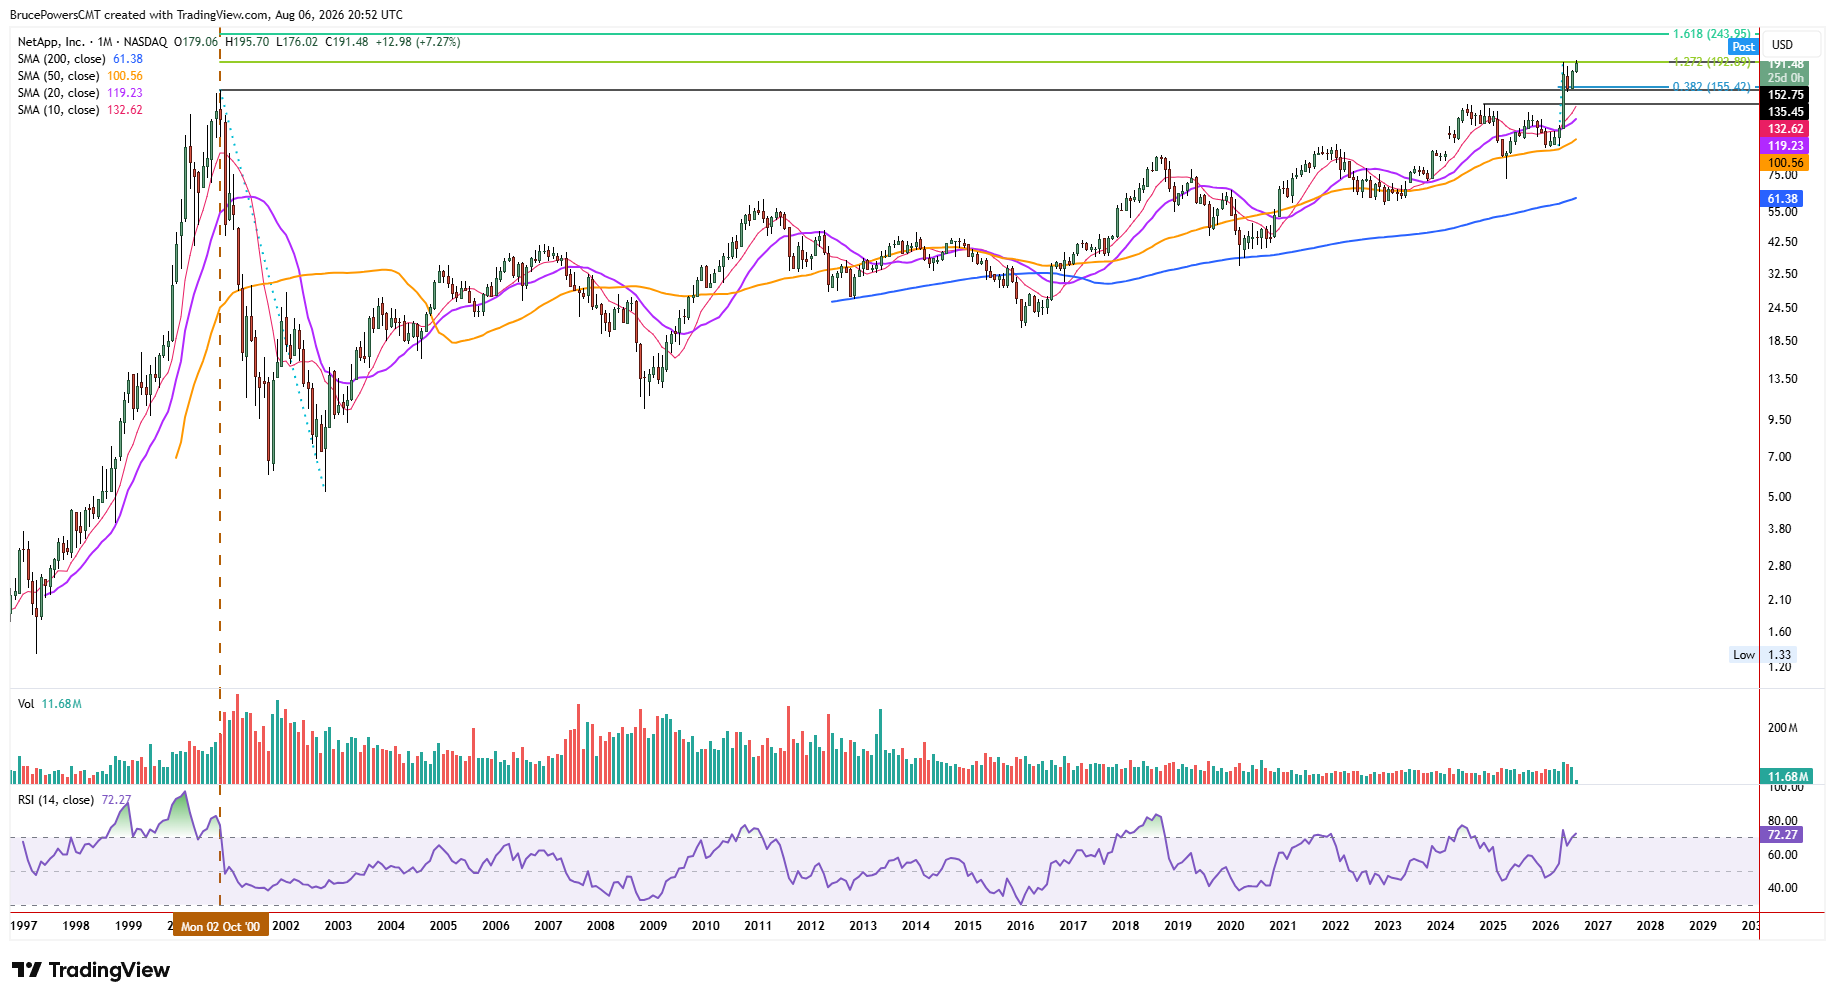
Task: Click the 72.27 RSI axis label
Action: pos(1782,835)
